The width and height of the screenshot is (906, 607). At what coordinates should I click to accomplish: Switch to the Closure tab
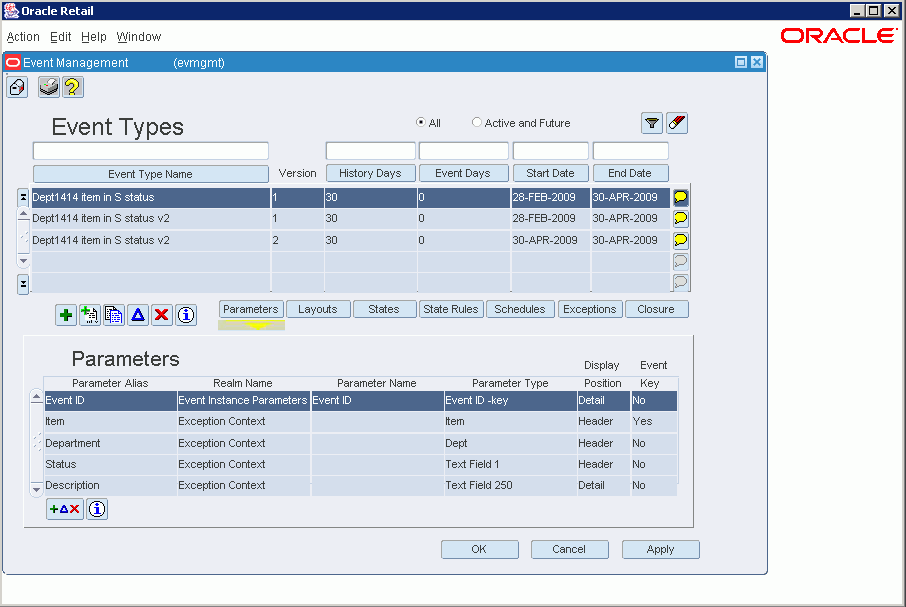click(x=656, y=309)
